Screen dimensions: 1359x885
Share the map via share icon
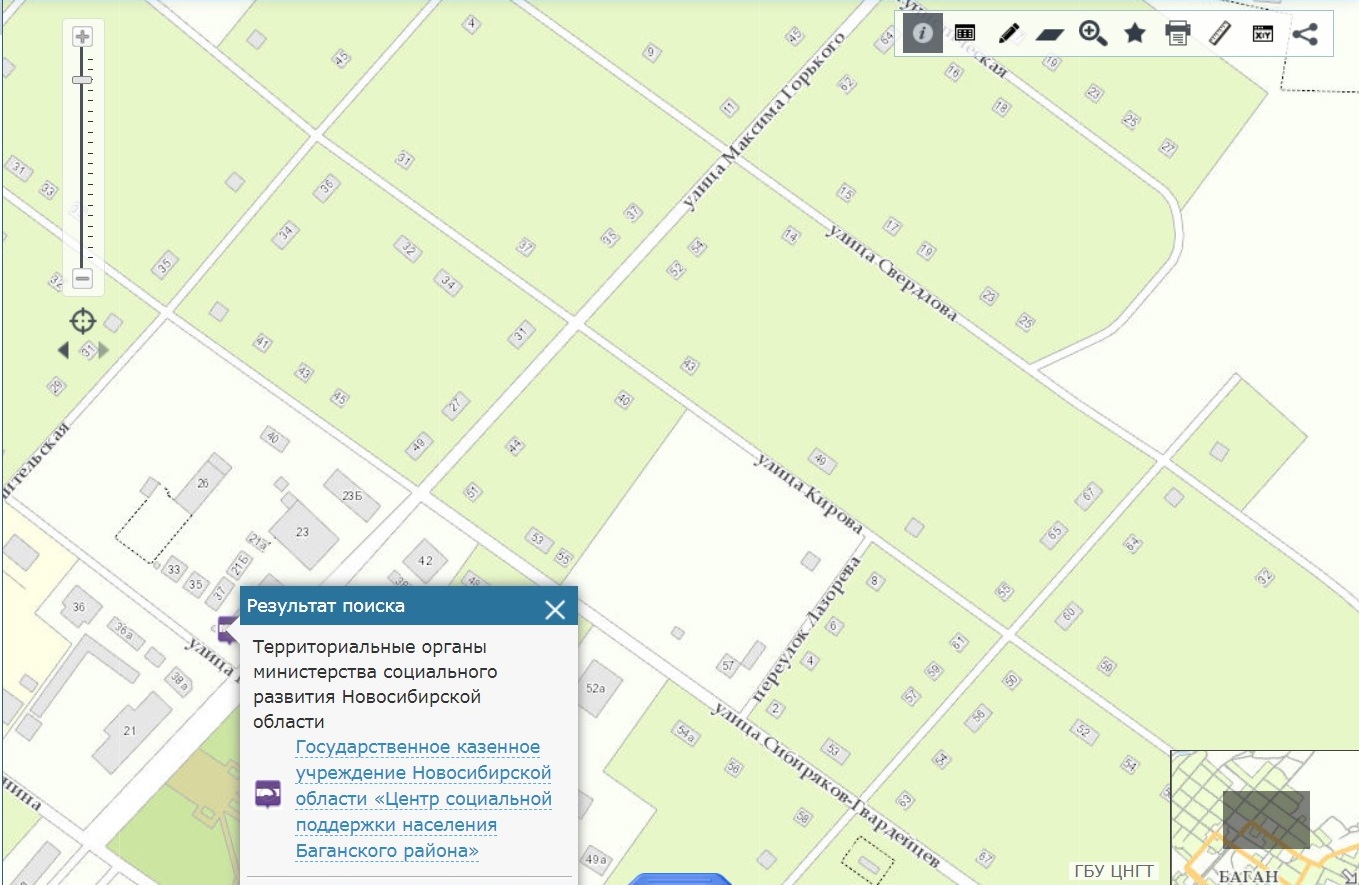(x=1305, y=33)
